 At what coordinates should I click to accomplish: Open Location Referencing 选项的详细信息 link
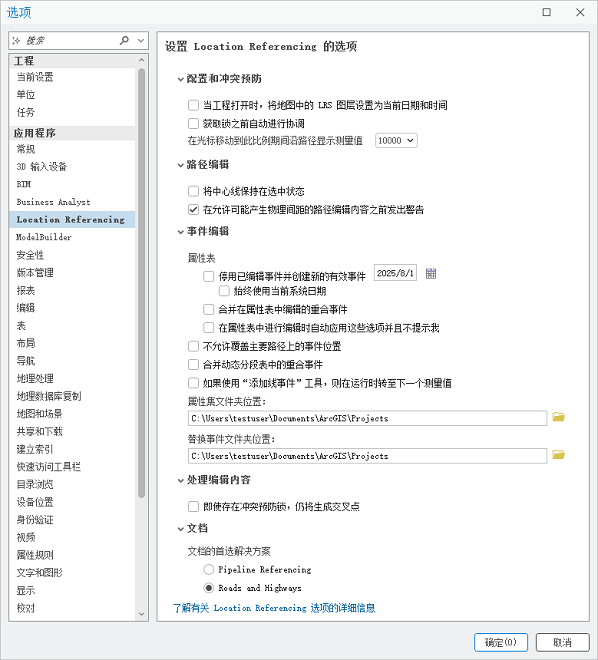pos(274,608)
